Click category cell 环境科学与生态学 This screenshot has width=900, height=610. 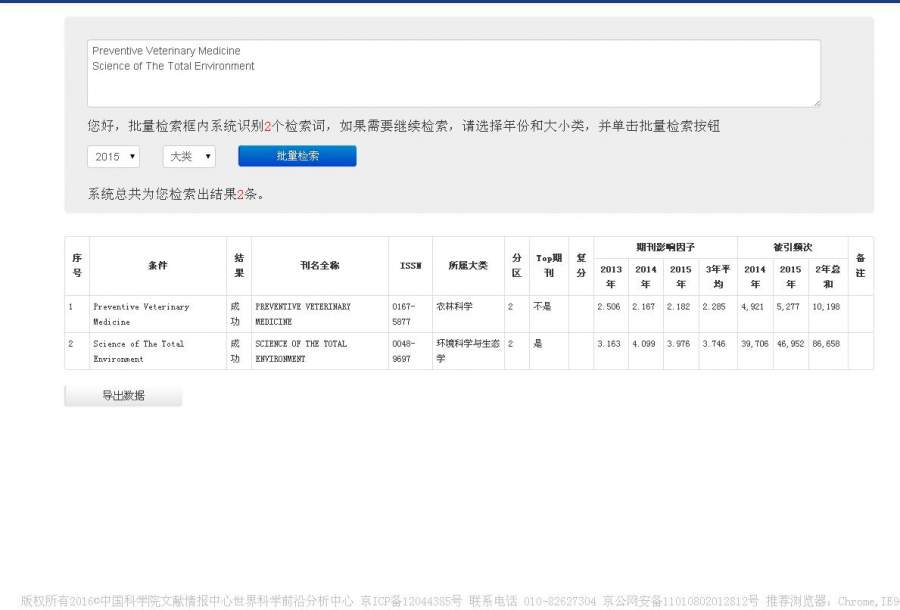(468, 351)
